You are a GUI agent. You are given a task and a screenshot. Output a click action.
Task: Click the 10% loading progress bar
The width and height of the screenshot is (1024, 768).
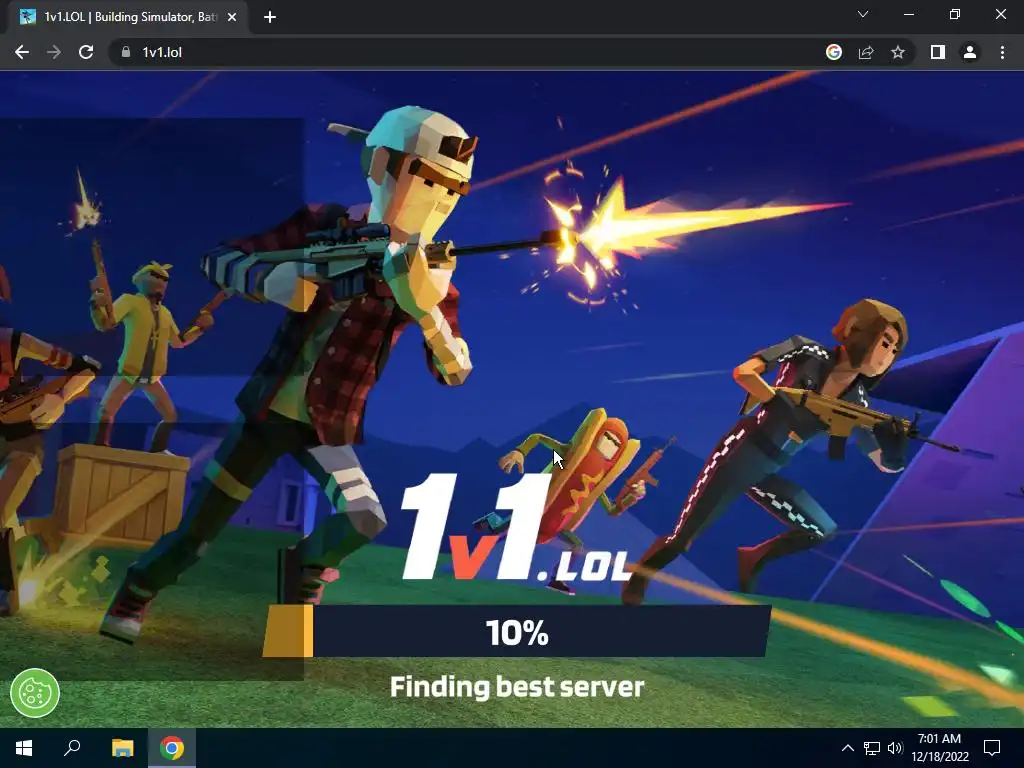click(517, 631)
